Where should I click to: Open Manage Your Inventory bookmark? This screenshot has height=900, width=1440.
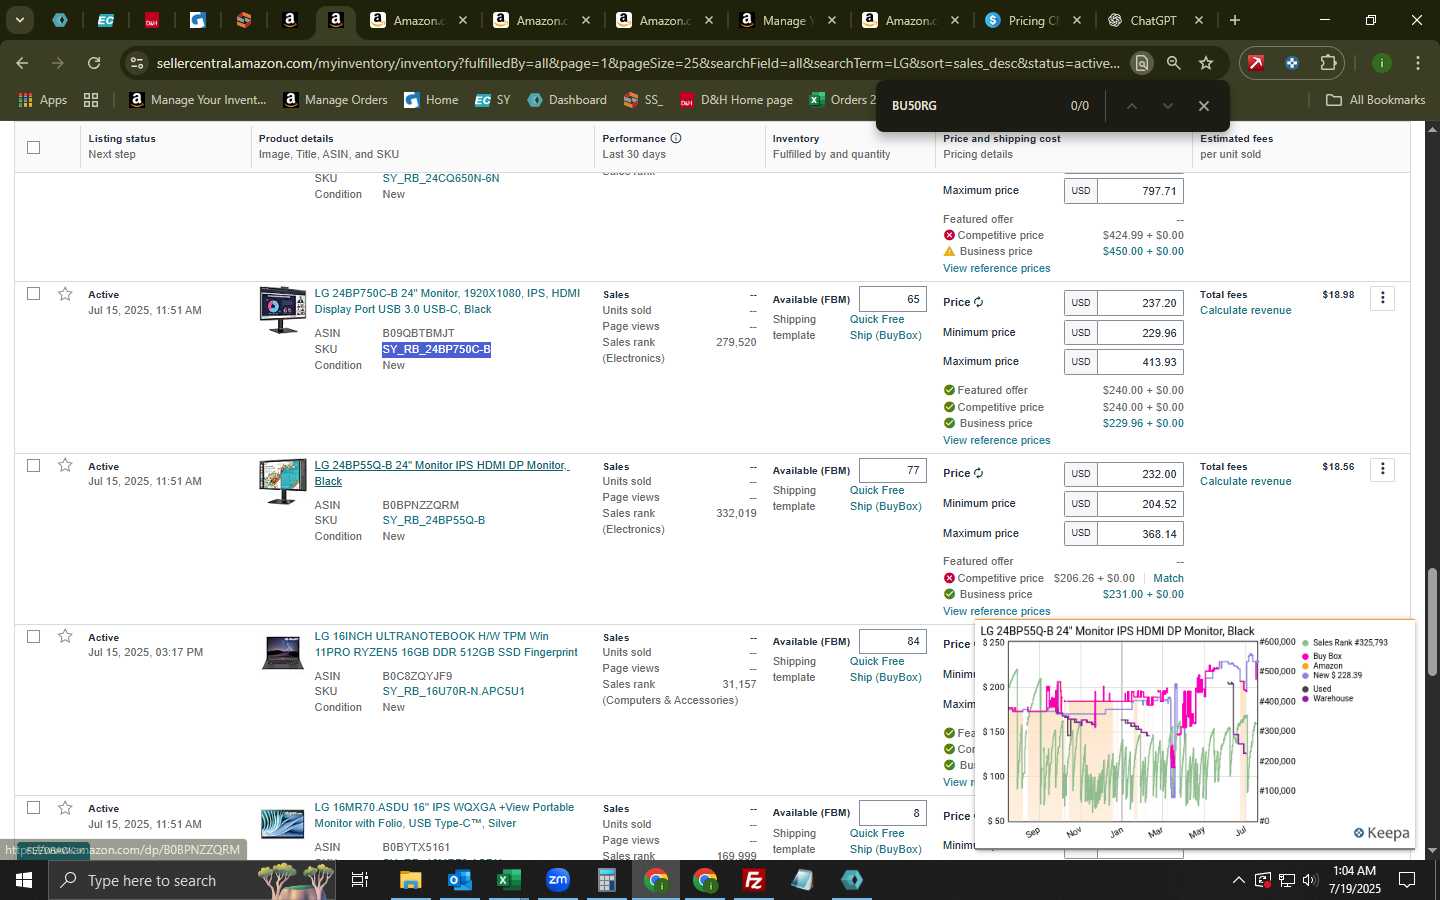click(198, 100)
